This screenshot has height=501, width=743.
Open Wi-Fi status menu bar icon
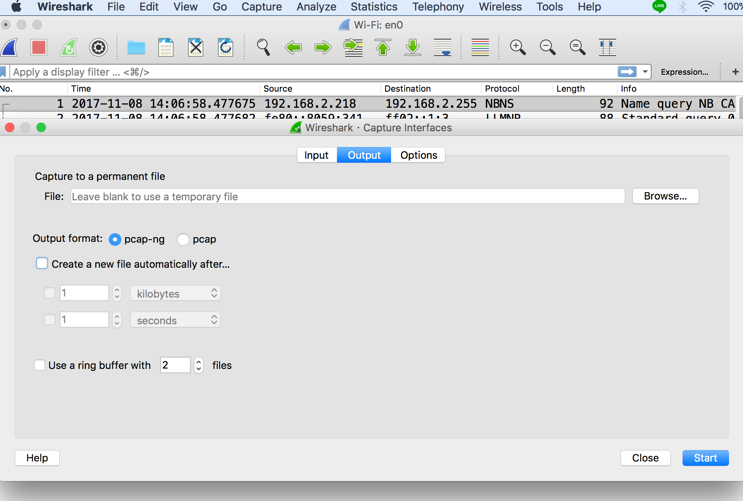coord(706,7)
